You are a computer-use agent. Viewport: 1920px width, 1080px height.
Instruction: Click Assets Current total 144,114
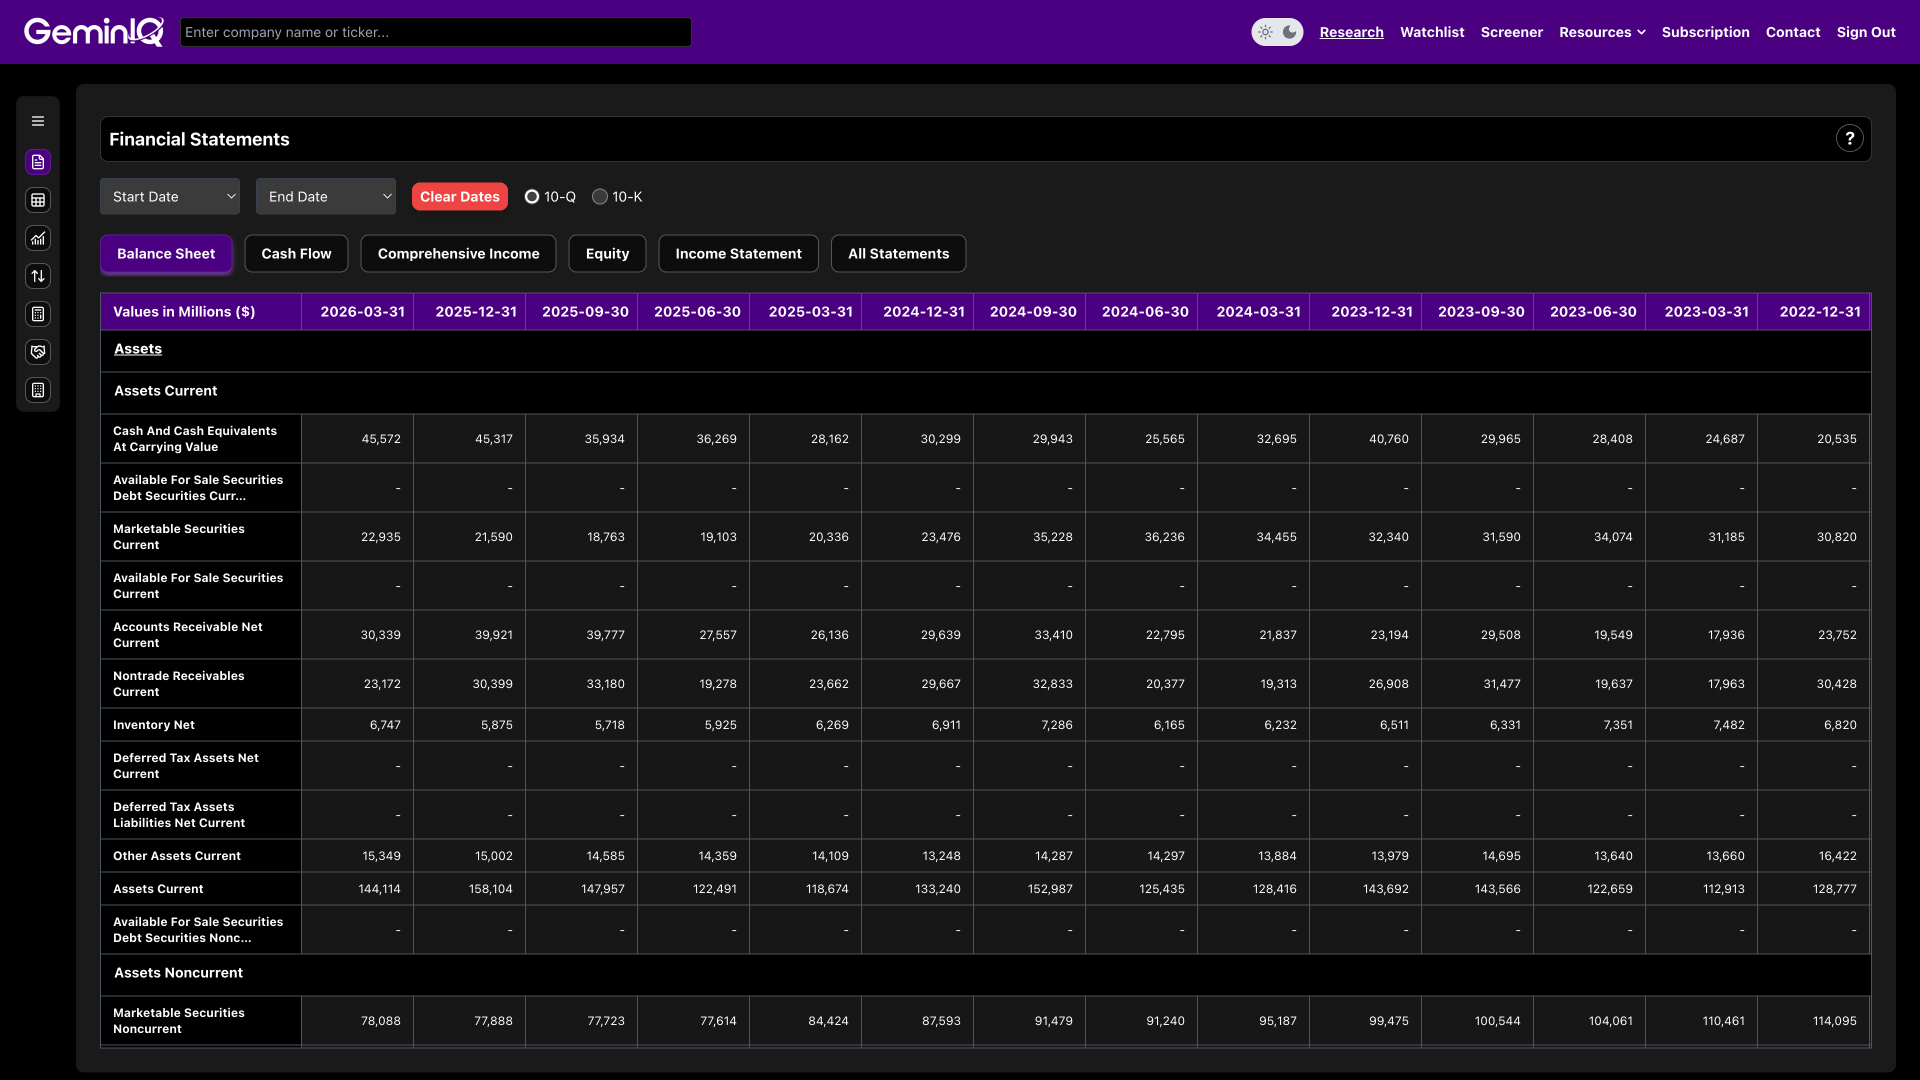pos(379,889)
